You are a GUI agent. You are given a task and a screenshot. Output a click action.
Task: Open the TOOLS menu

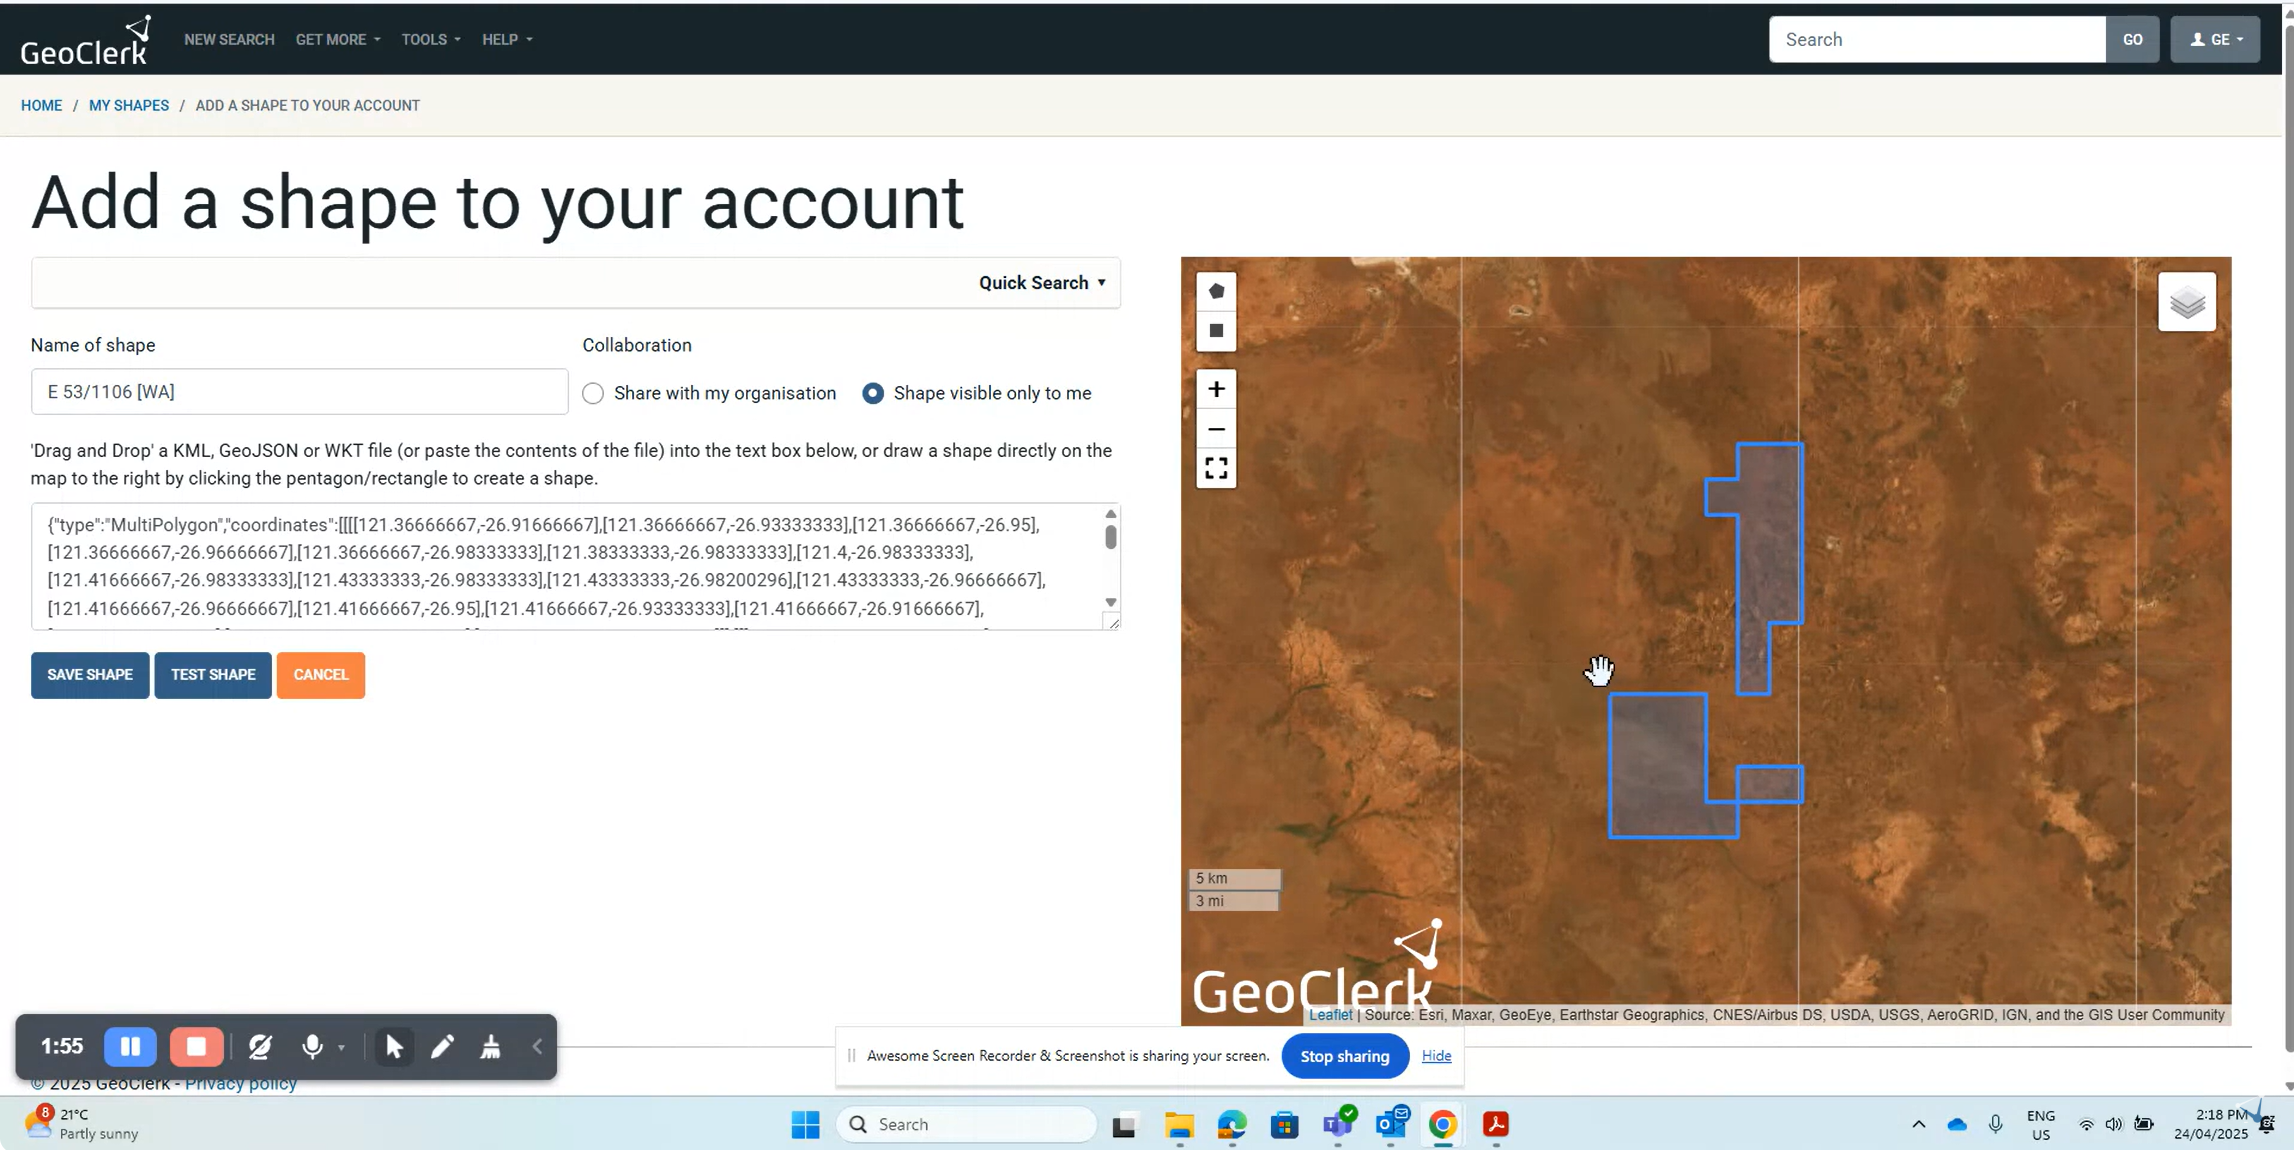click(431, 40)
